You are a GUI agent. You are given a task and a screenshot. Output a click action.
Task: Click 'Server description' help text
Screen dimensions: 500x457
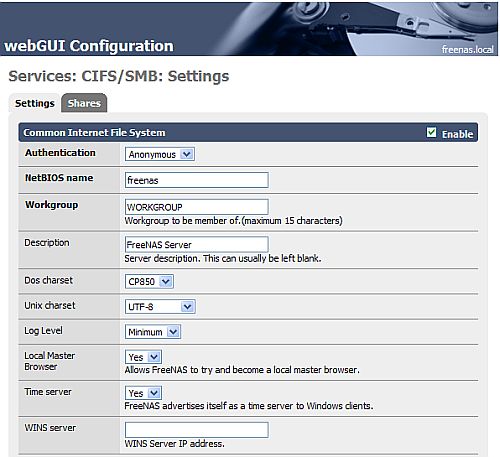(x=223, y=258)
